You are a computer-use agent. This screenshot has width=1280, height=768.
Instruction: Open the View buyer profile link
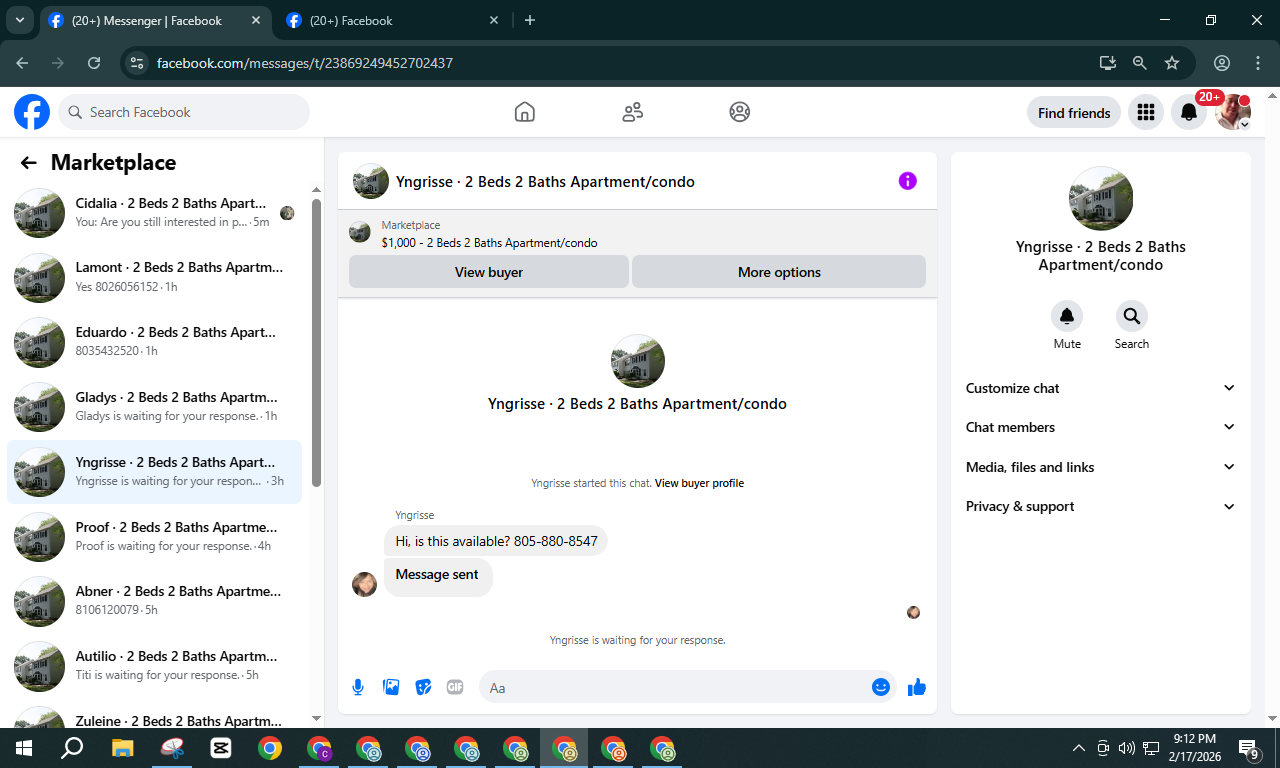(x=699, y=483)
